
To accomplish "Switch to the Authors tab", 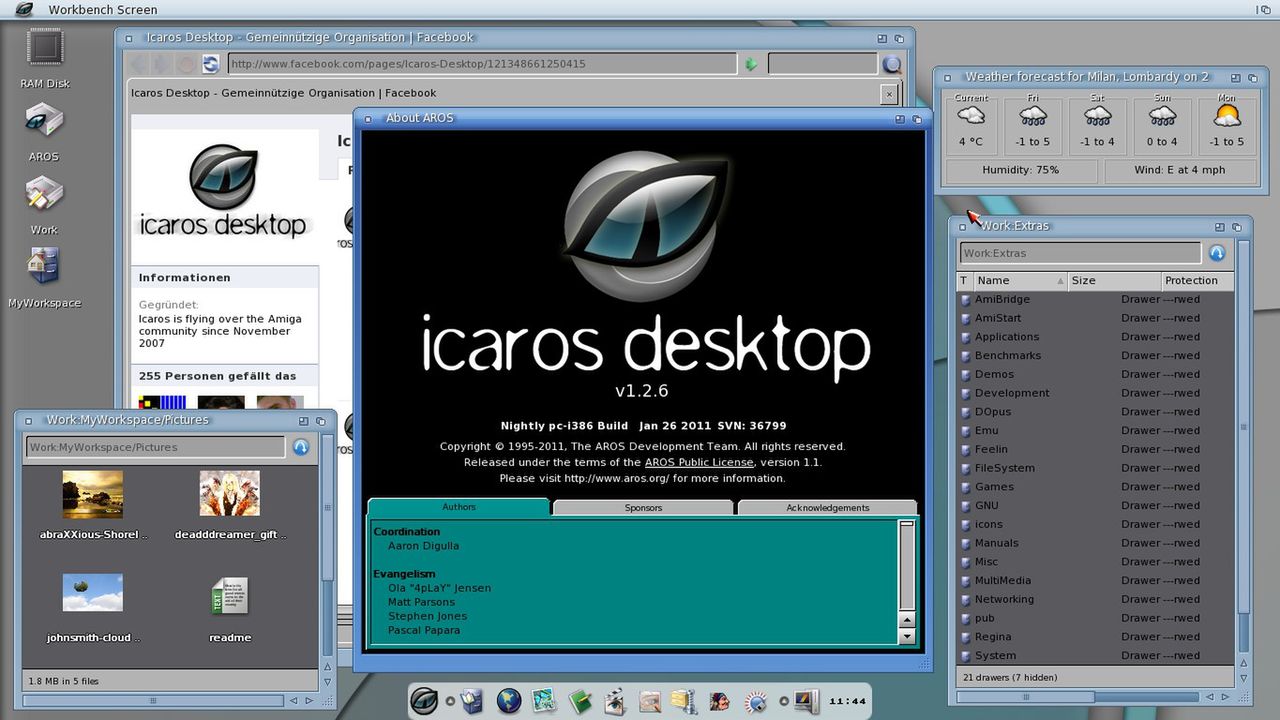I will 459,507.
